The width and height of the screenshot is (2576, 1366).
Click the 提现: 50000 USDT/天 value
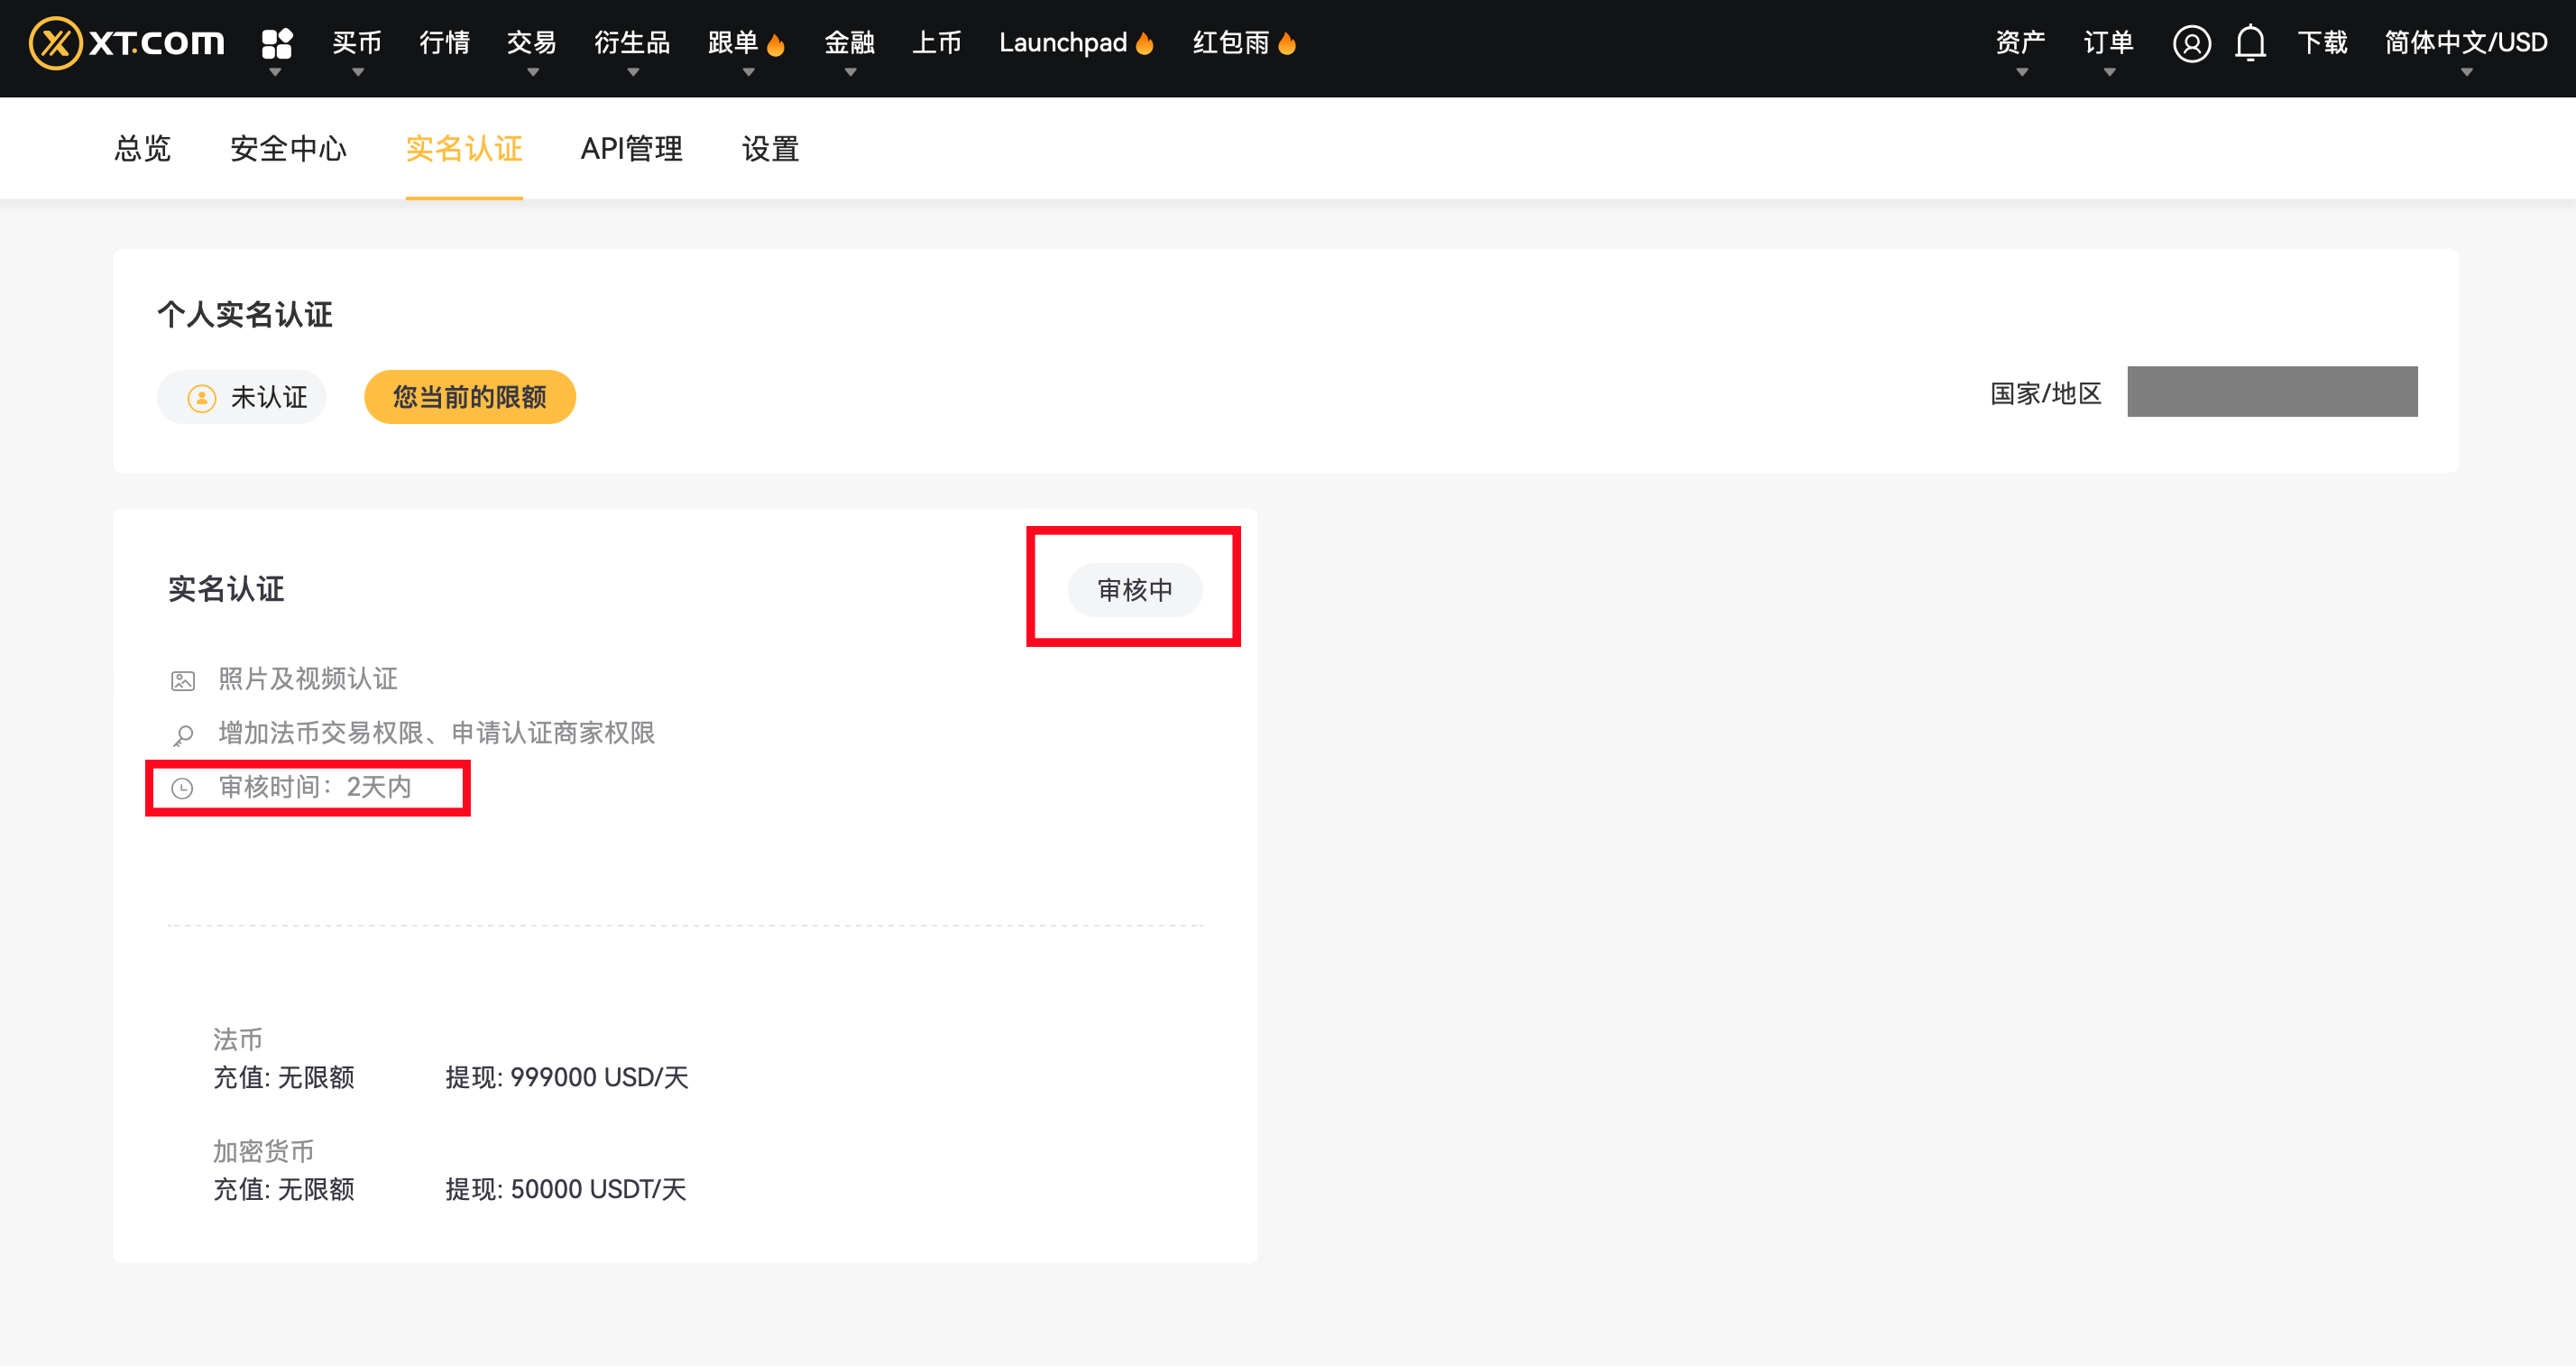coord(566,1190)
